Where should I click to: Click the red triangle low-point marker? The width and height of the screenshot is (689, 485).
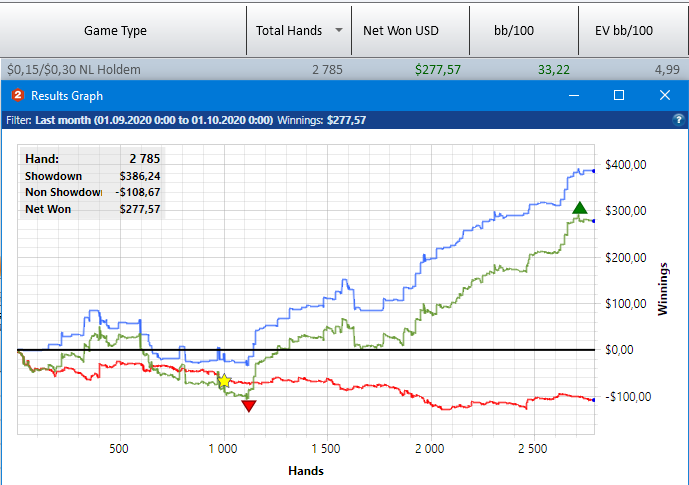click(249, 406)
